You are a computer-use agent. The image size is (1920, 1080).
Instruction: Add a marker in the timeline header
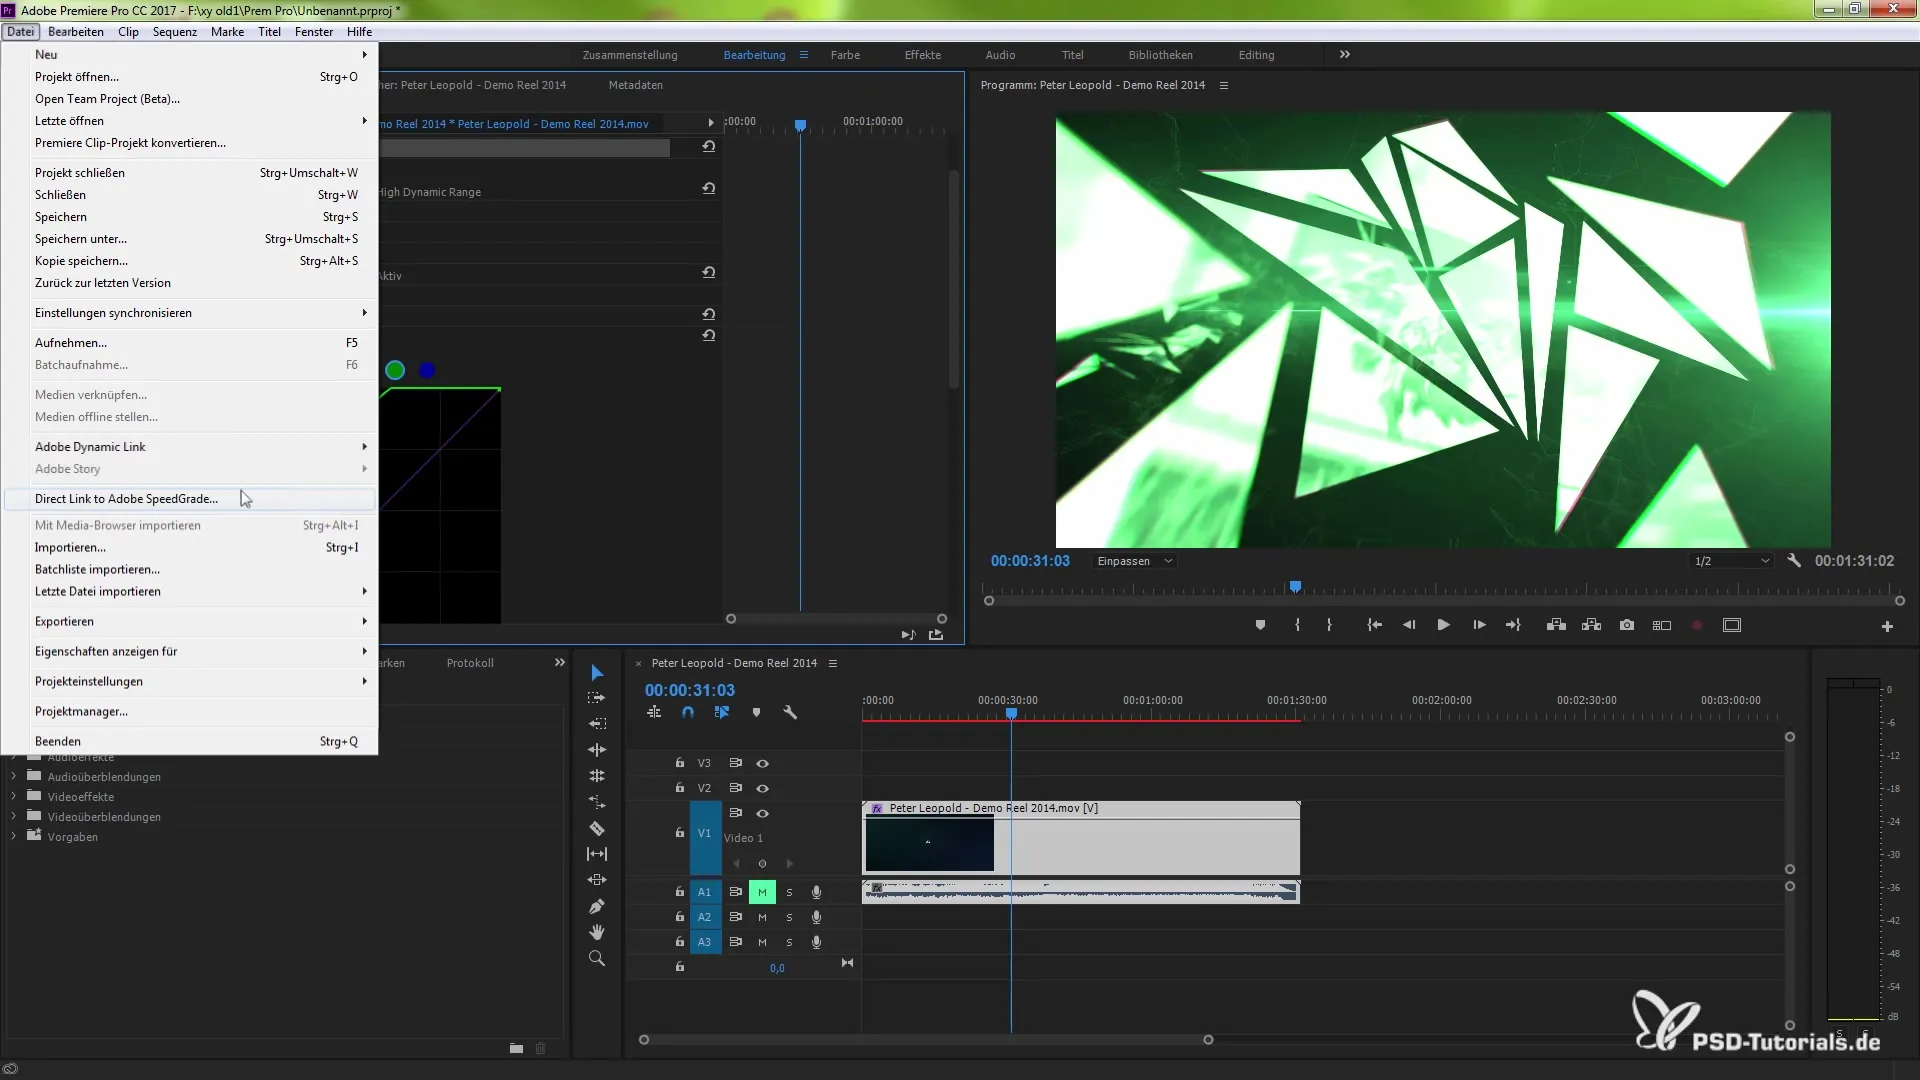tap(756, 713)
